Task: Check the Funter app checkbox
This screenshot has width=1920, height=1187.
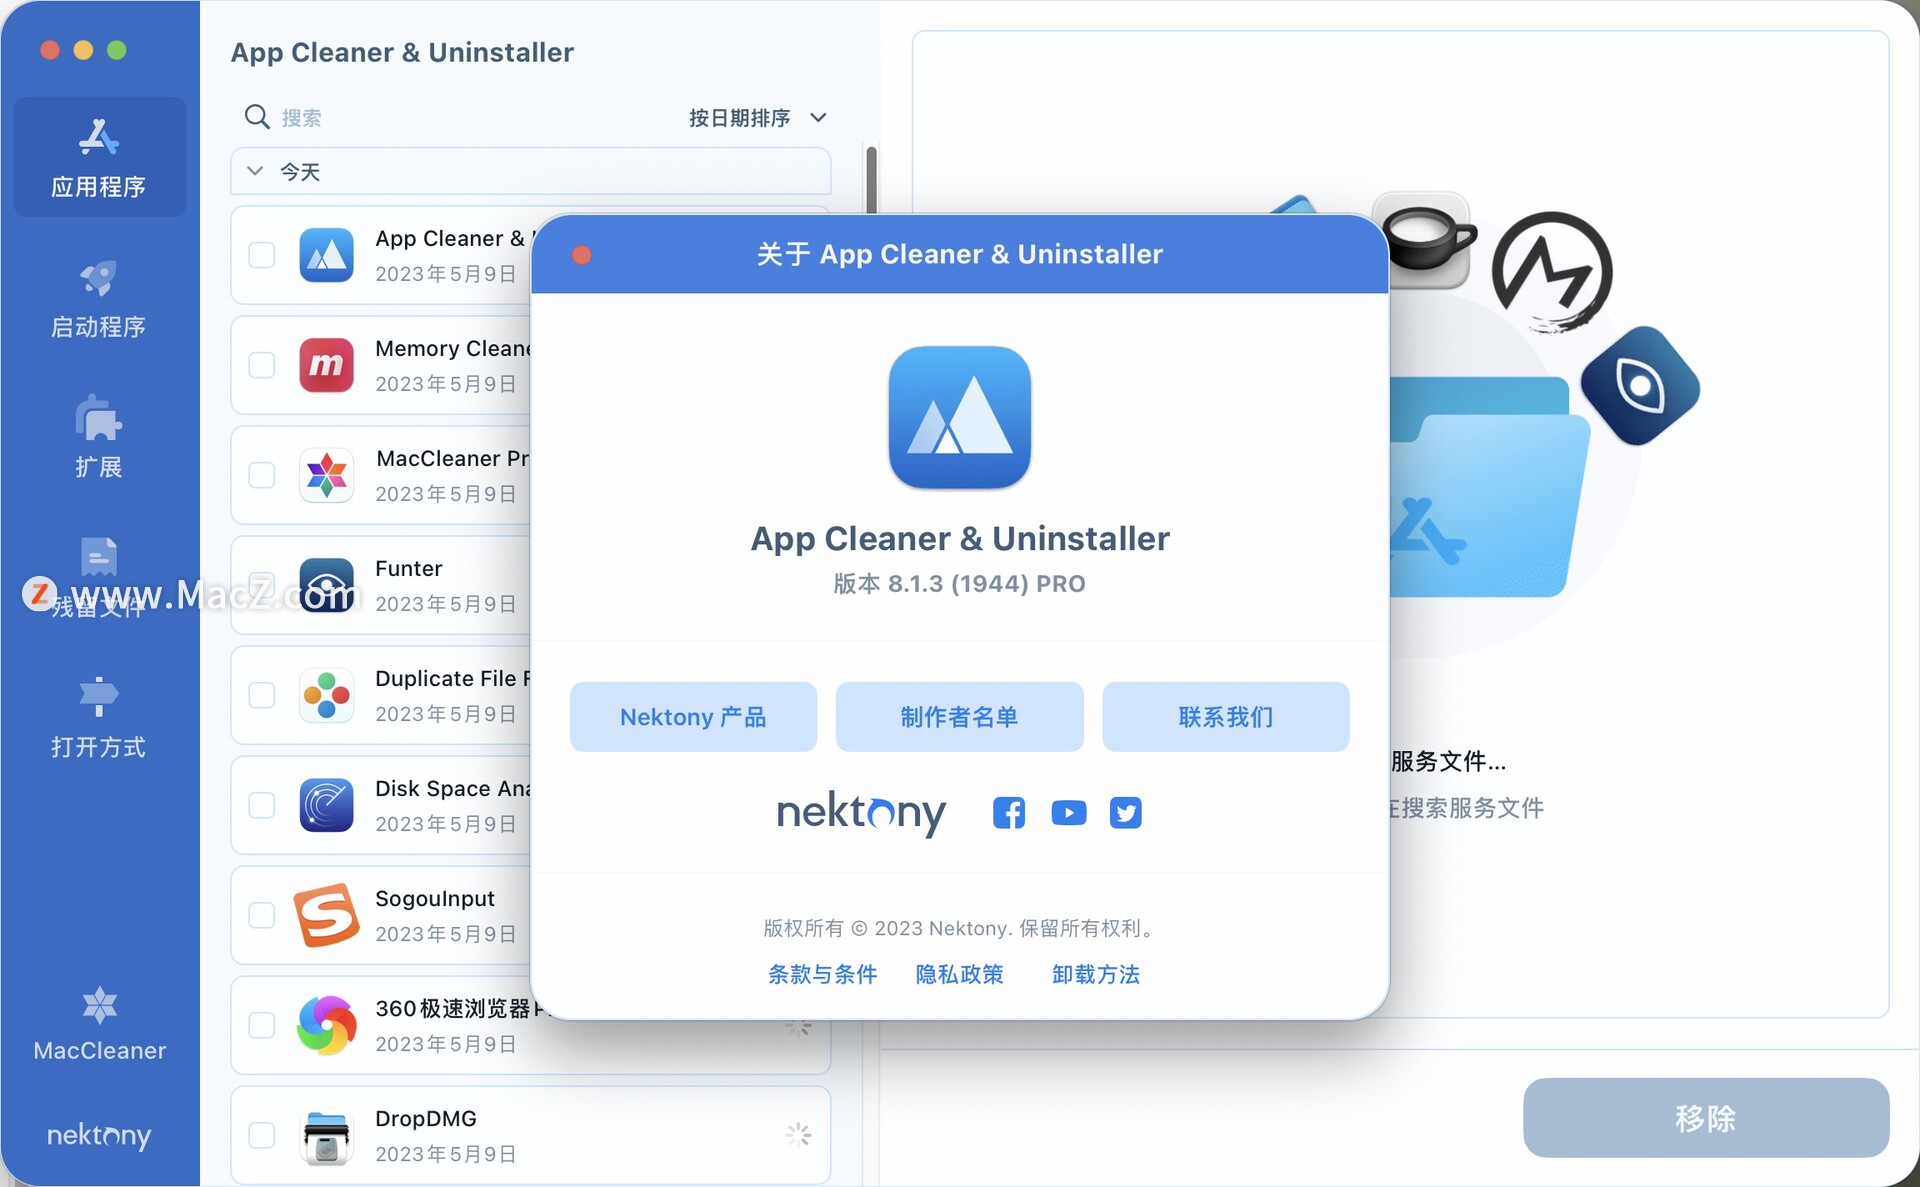Action: pyautogui.click(x=261, y=585)
